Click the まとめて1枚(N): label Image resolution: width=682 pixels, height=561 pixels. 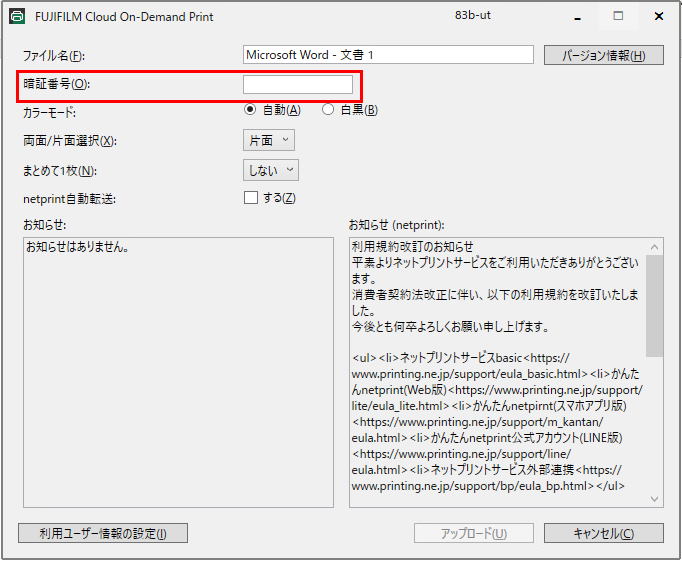(x=60, y=170)
